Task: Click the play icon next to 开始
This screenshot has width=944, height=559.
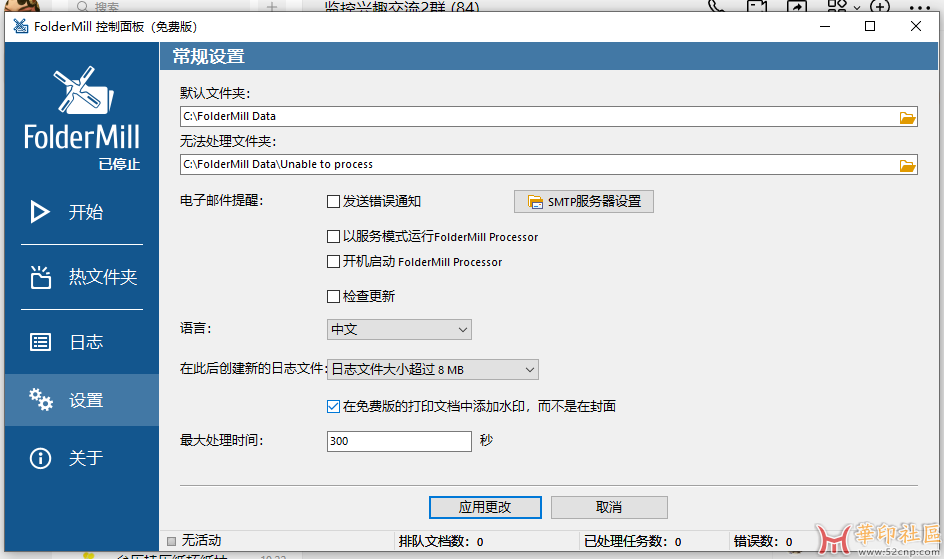Action: [40, 212]
